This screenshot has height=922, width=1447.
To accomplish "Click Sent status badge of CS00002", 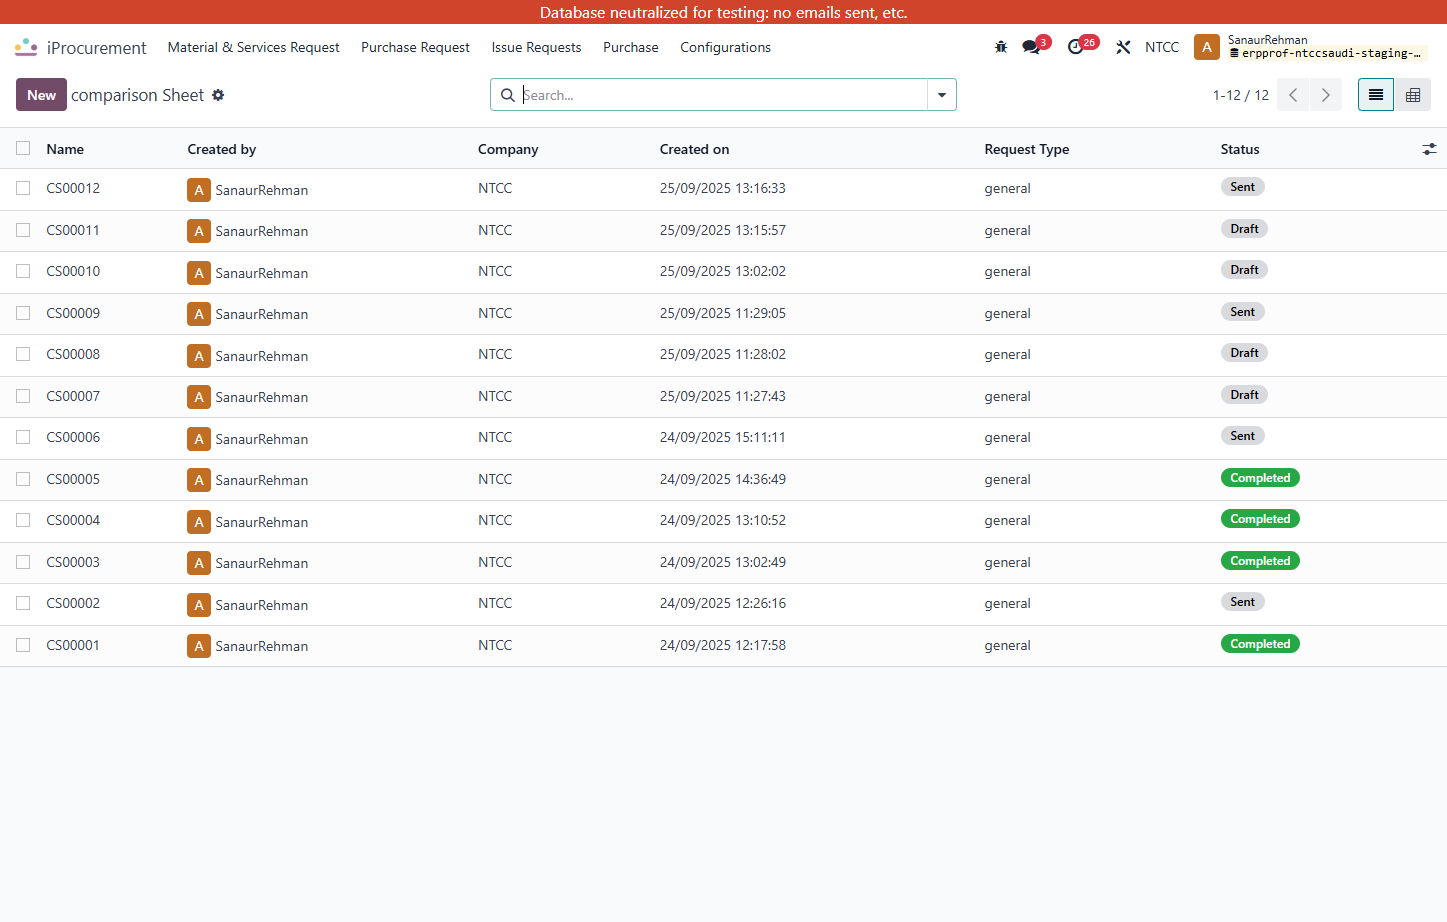I will click(1243, 602).
